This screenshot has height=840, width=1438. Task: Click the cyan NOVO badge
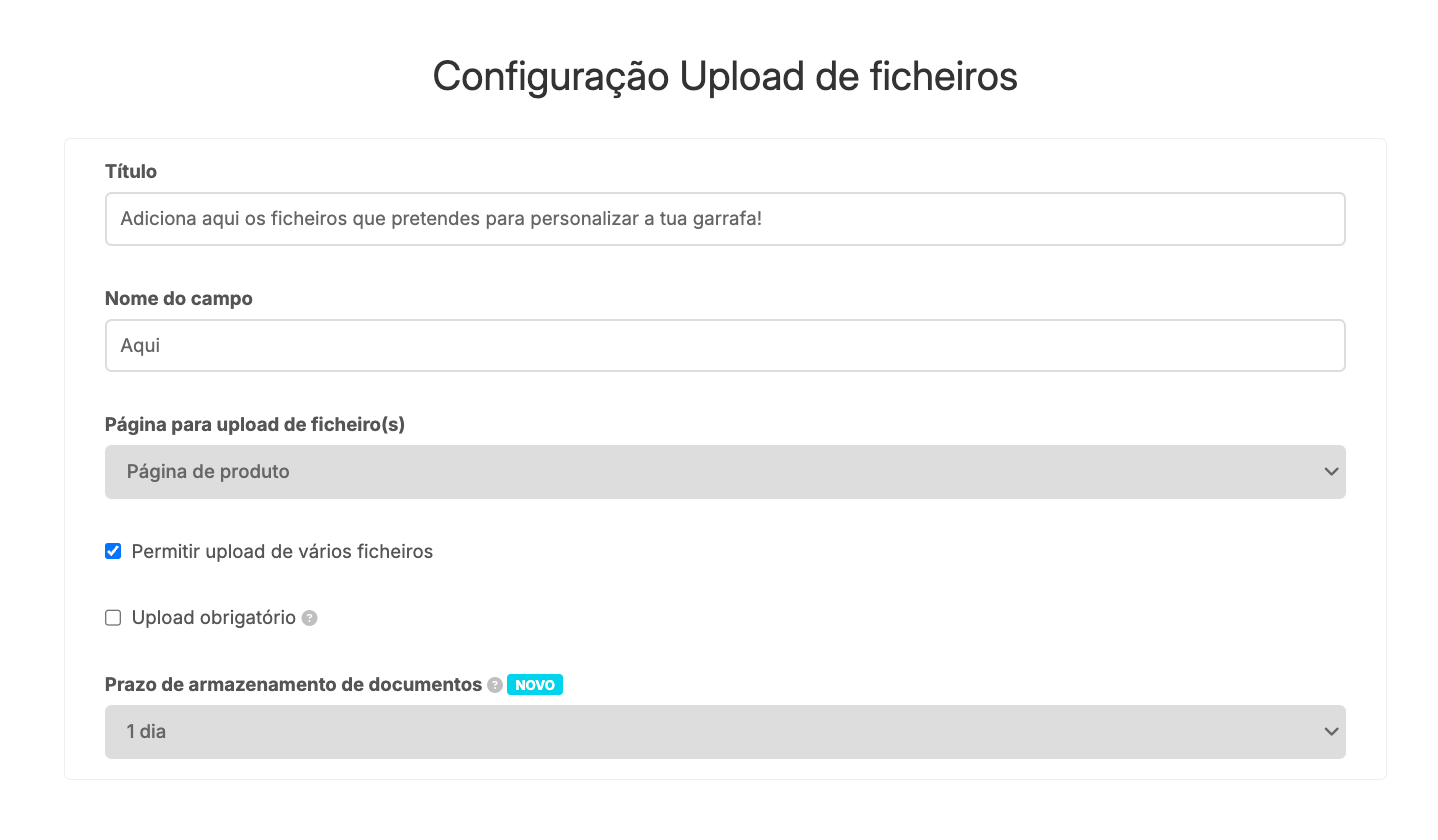[534, 684]
